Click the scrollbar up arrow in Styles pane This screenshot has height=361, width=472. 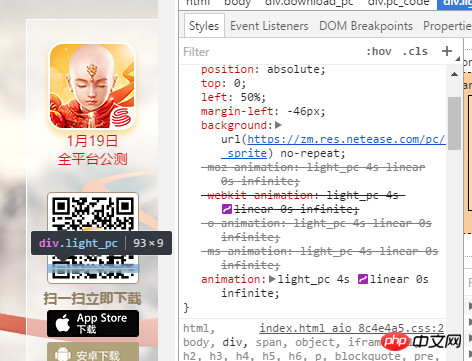point(454,74)
